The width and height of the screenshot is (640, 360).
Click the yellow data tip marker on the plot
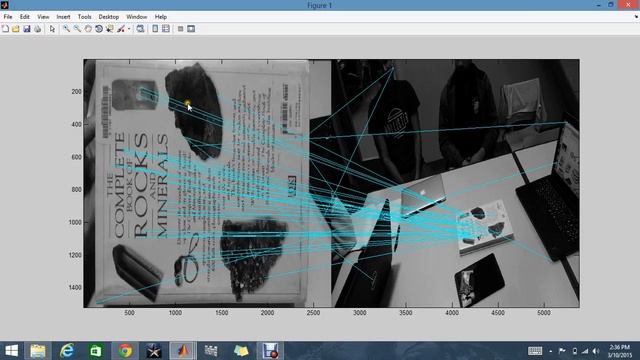tap(187, 103)
